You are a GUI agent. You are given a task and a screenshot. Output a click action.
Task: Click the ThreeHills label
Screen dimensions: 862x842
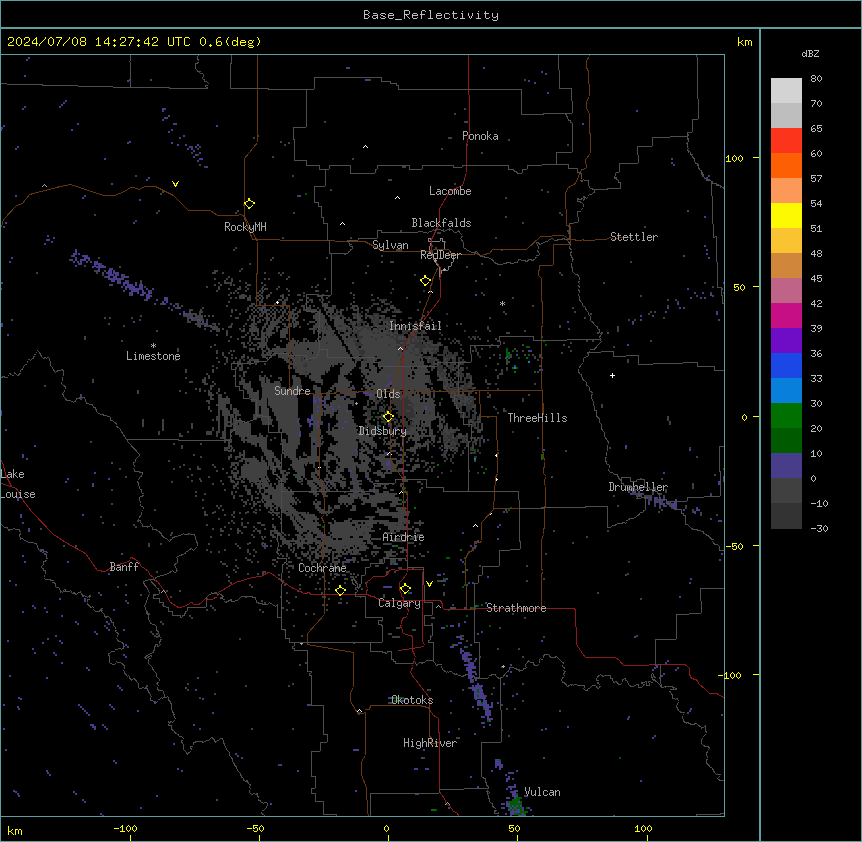click(537, 418)
